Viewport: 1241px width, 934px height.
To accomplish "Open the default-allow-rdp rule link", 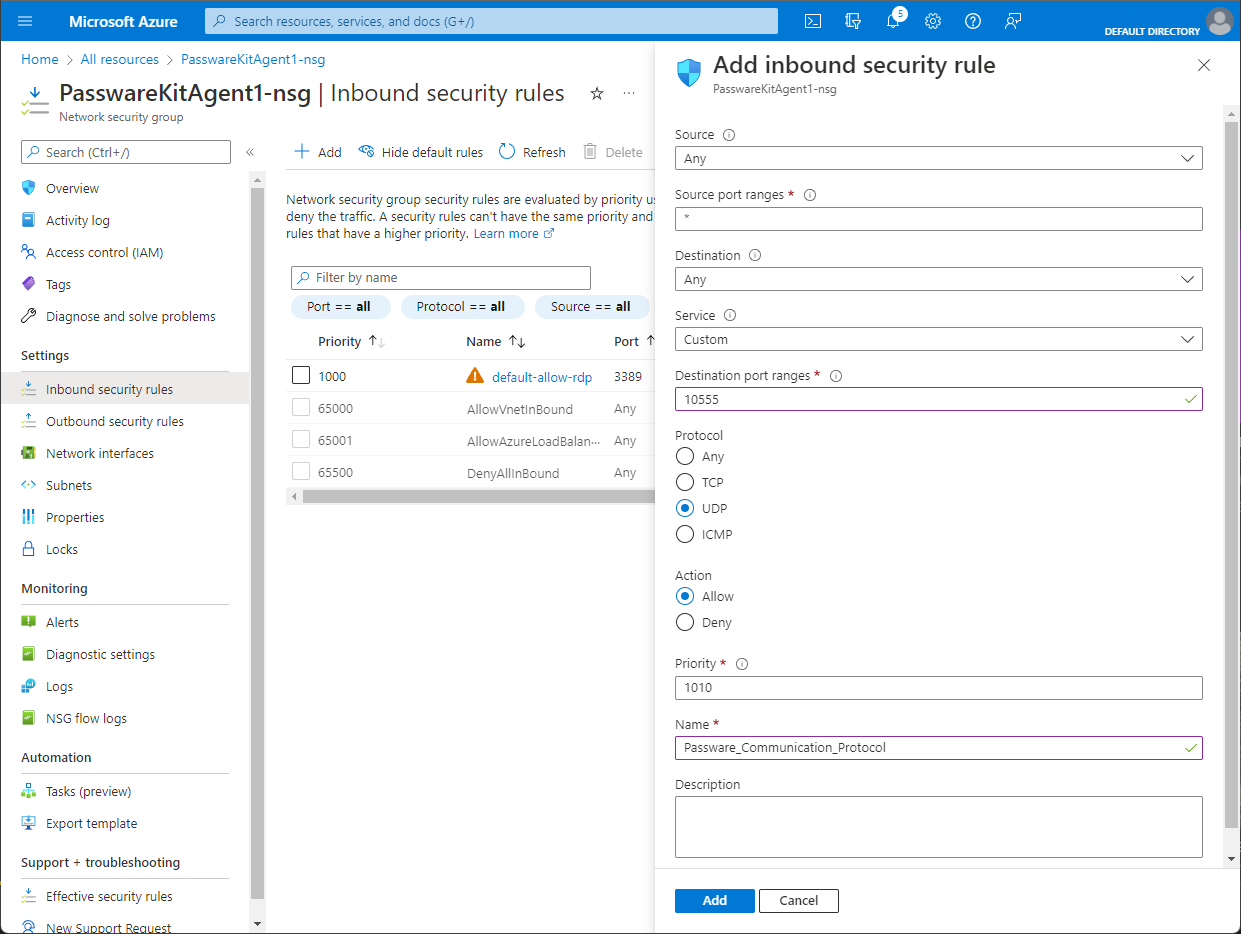I will click(542, 377).
